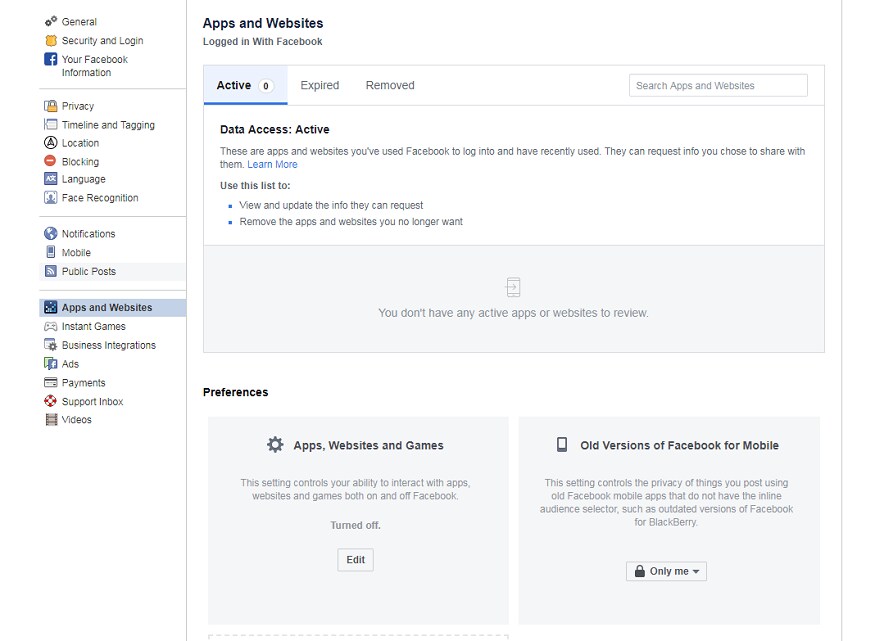The width and height of the screenshot is (875, 641).
Task: Go to Security and Login settings
Action: (x=103, y=41)
